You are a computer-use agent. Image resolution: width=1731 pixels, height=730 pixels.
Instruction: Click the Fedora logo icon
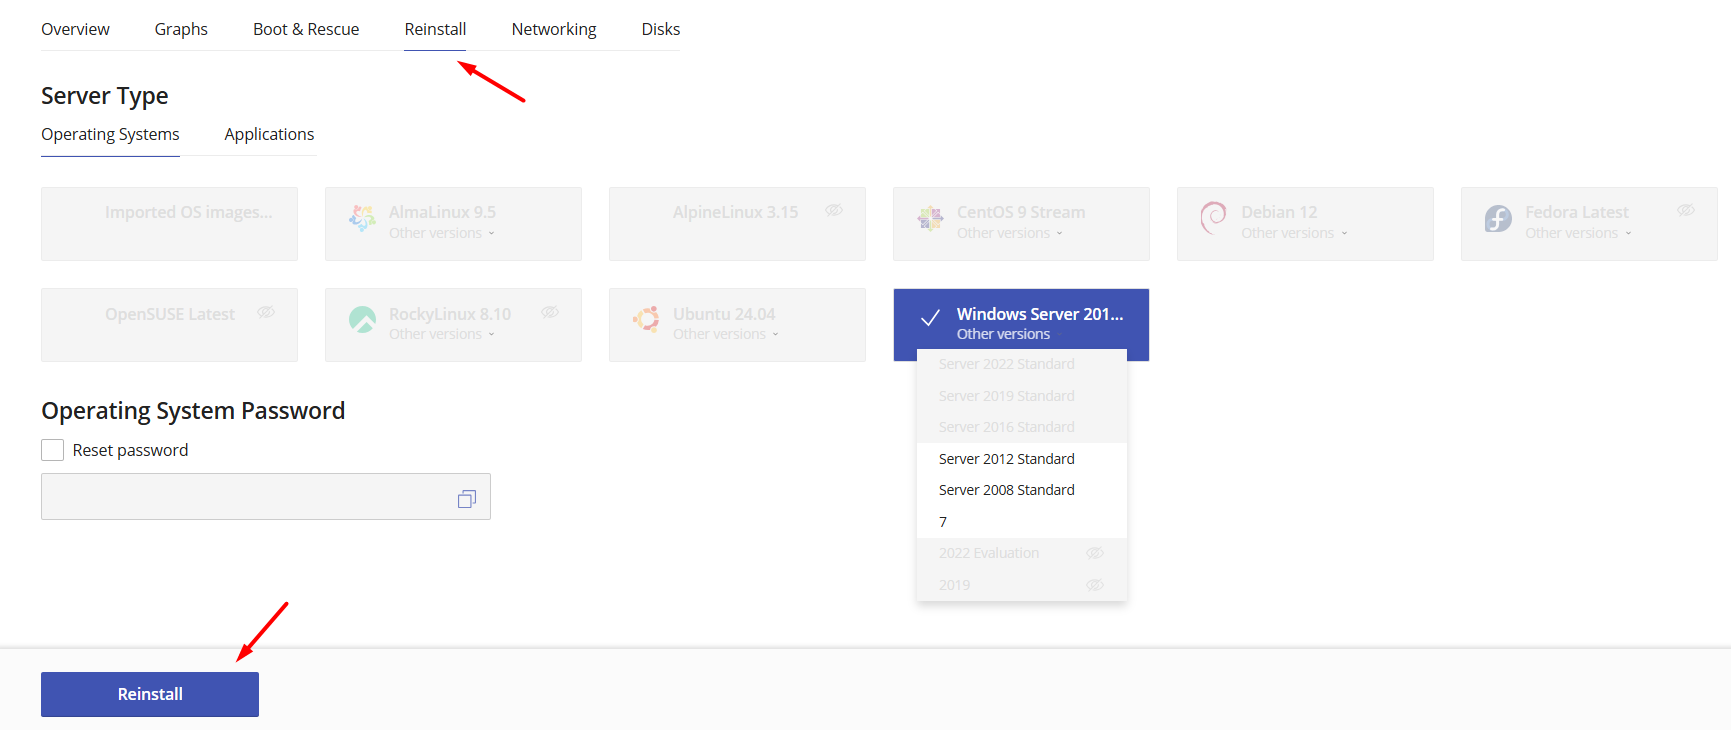[x=1498, y=218]
